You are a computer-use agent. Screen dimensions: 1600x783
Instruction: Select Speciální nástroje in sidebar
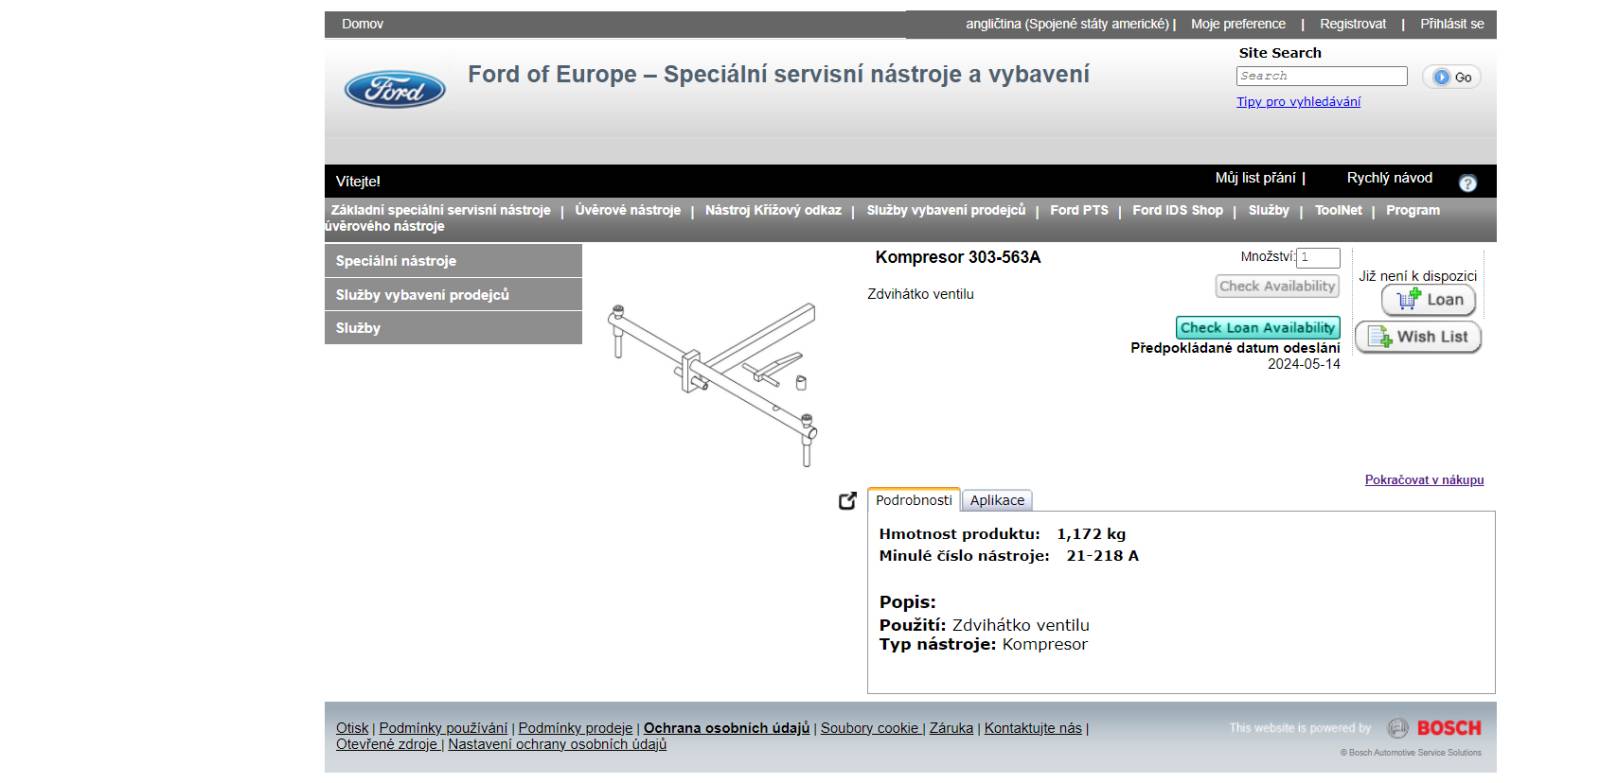coord(453,261)
